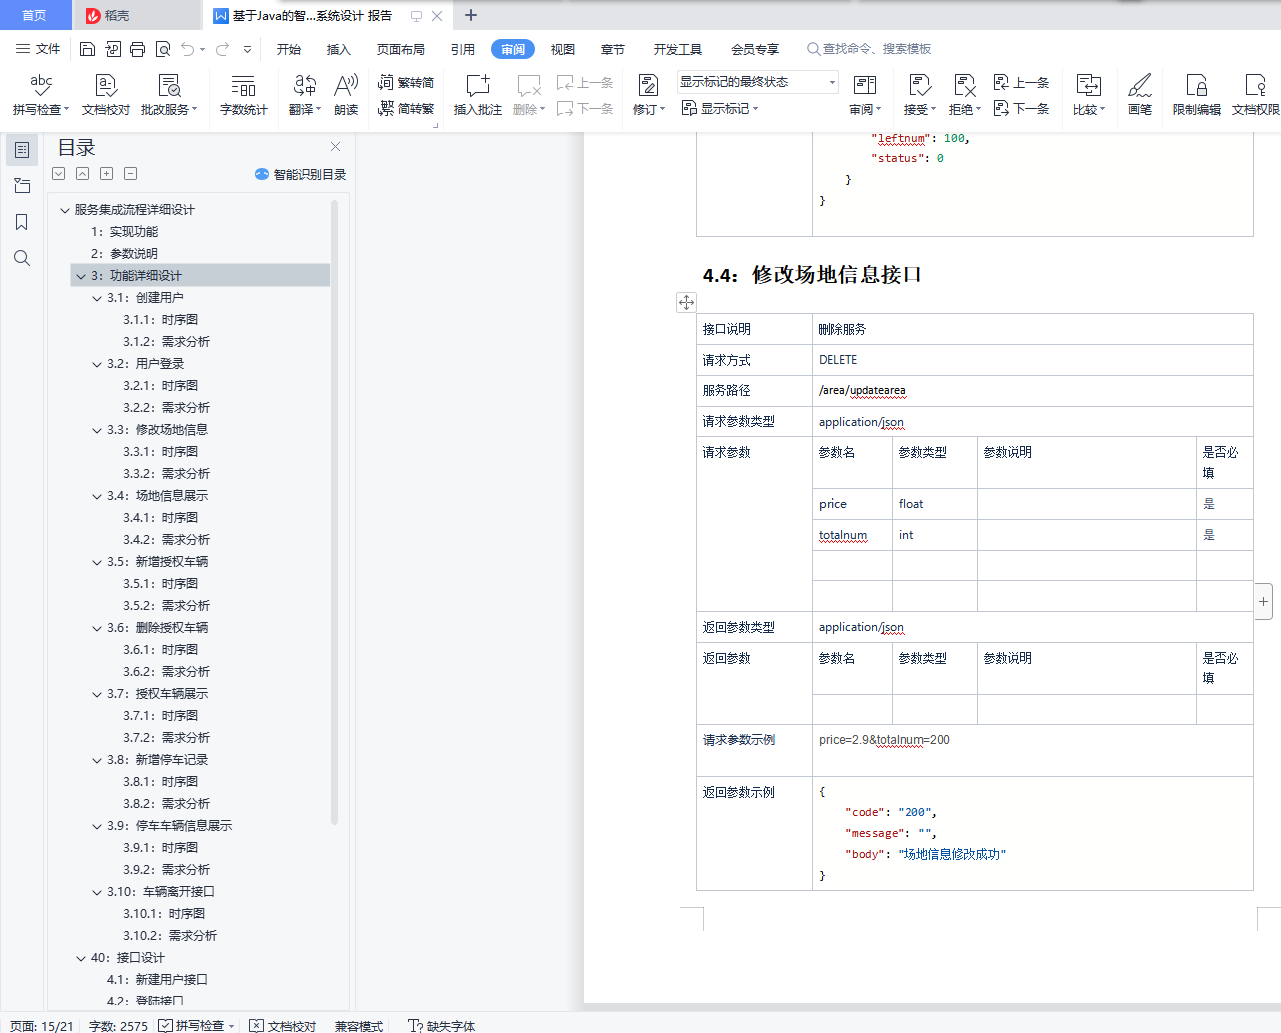This screenshot has width=1281, height=1033.
Task: Switch to the 插入 ribbon tab
Action: coord(339,49)
